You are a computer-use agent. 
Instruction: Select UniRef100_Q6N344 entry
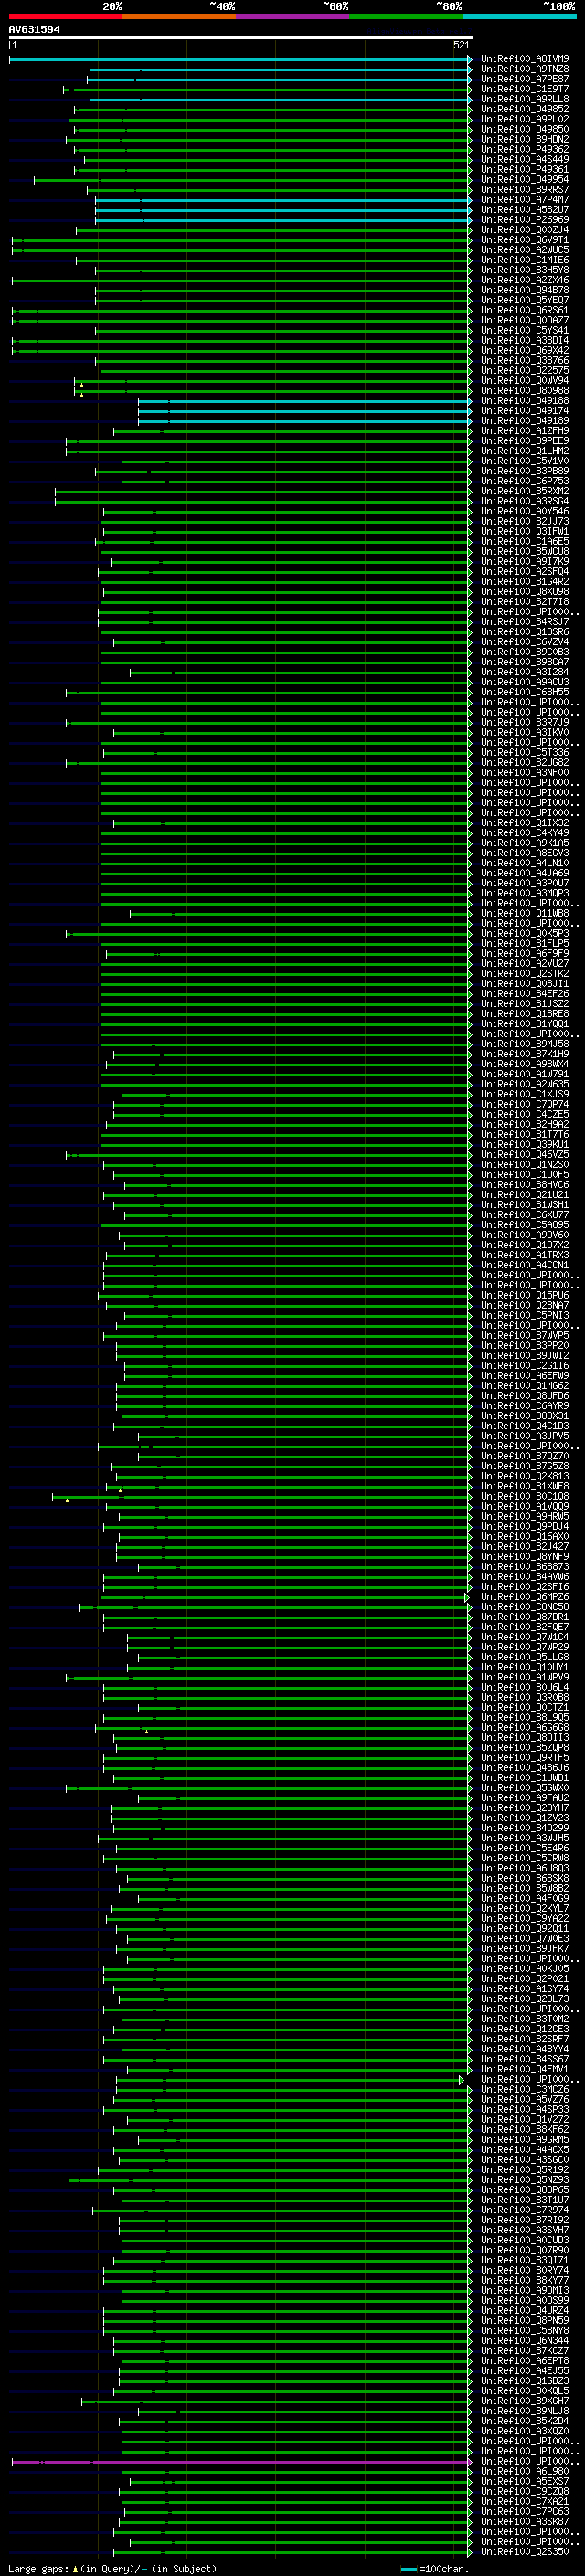pyautogui.click(x=525, y=2340)
